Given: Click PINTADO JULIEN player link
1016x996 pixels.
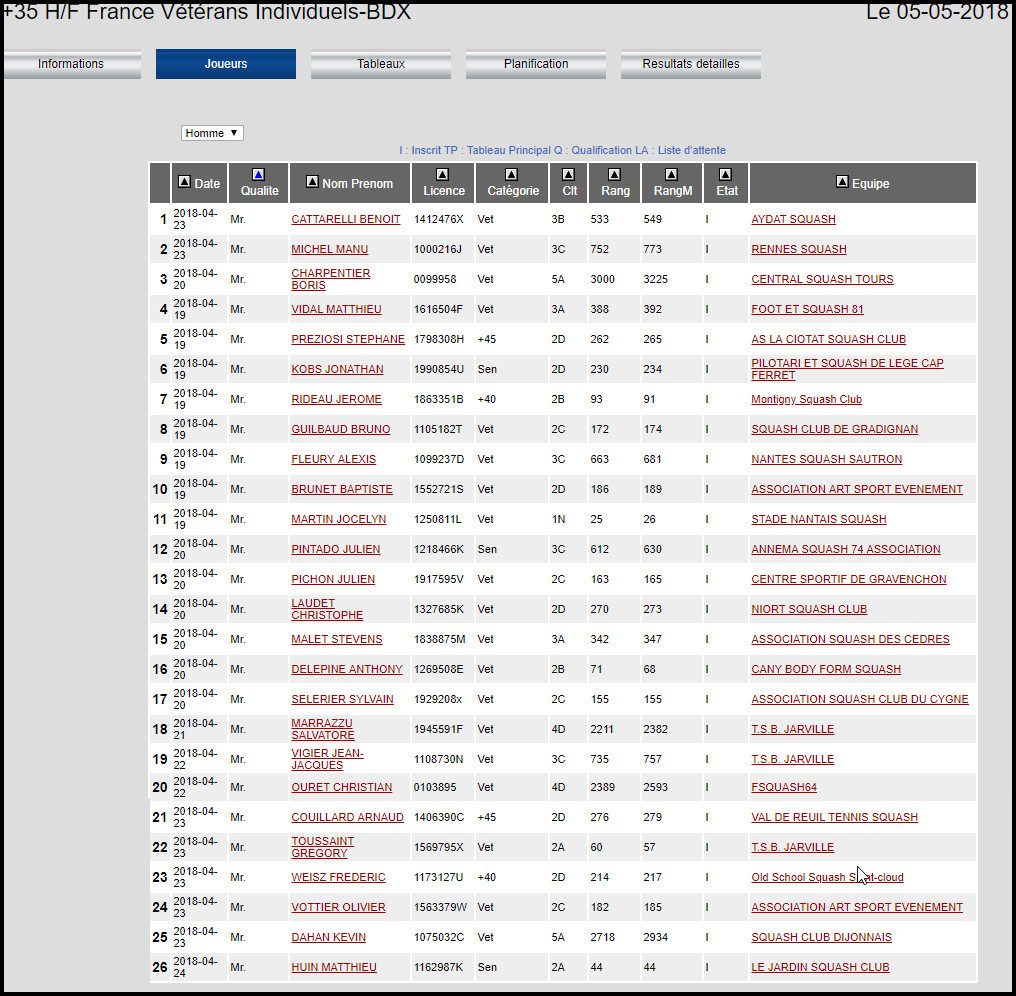Looking at the screenshot, I should pyautogui.click(x=336, y=549).
